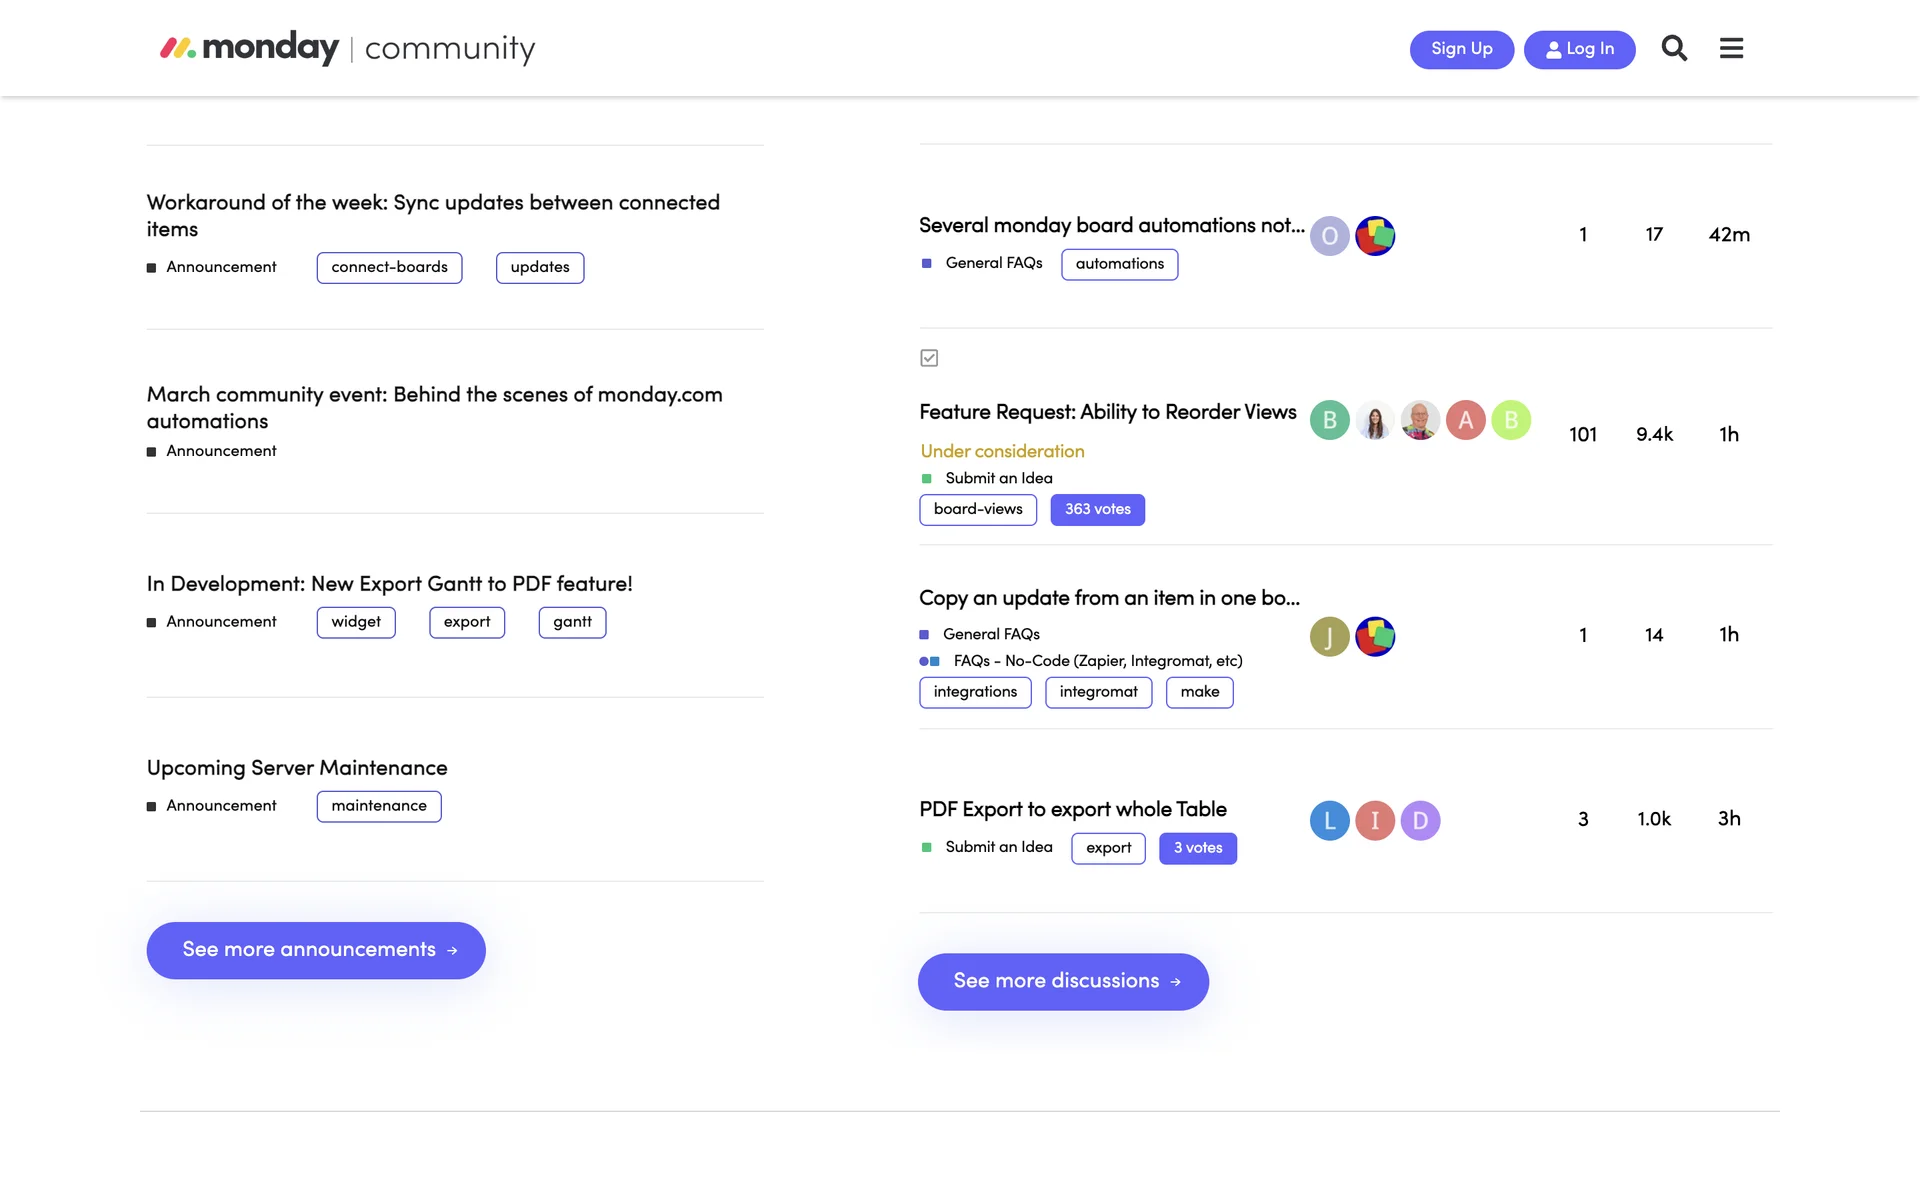Select the integromat tag
The height and width of the screenshot is (1200, 1920).
click(1098, 692)
